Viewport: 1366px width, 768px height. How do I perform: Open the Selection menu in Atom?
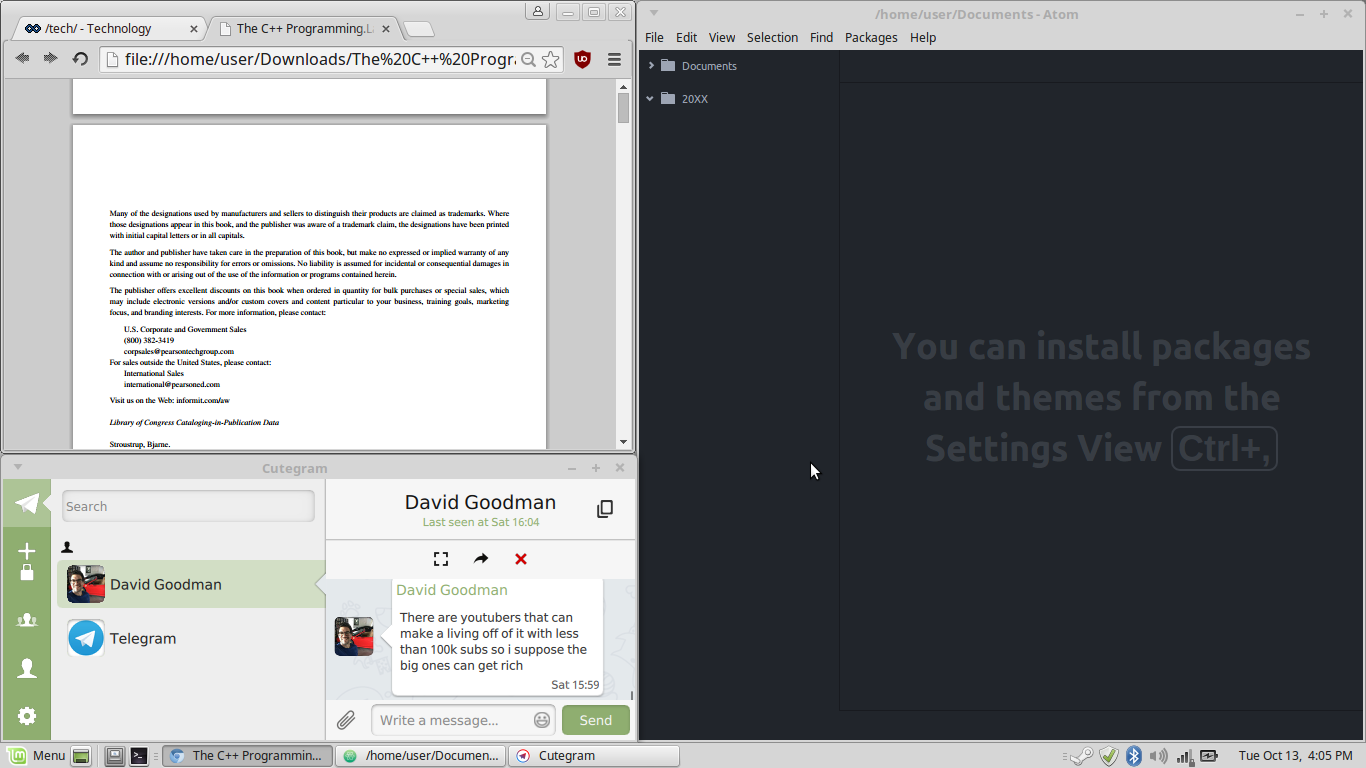(x=772, y=37)
